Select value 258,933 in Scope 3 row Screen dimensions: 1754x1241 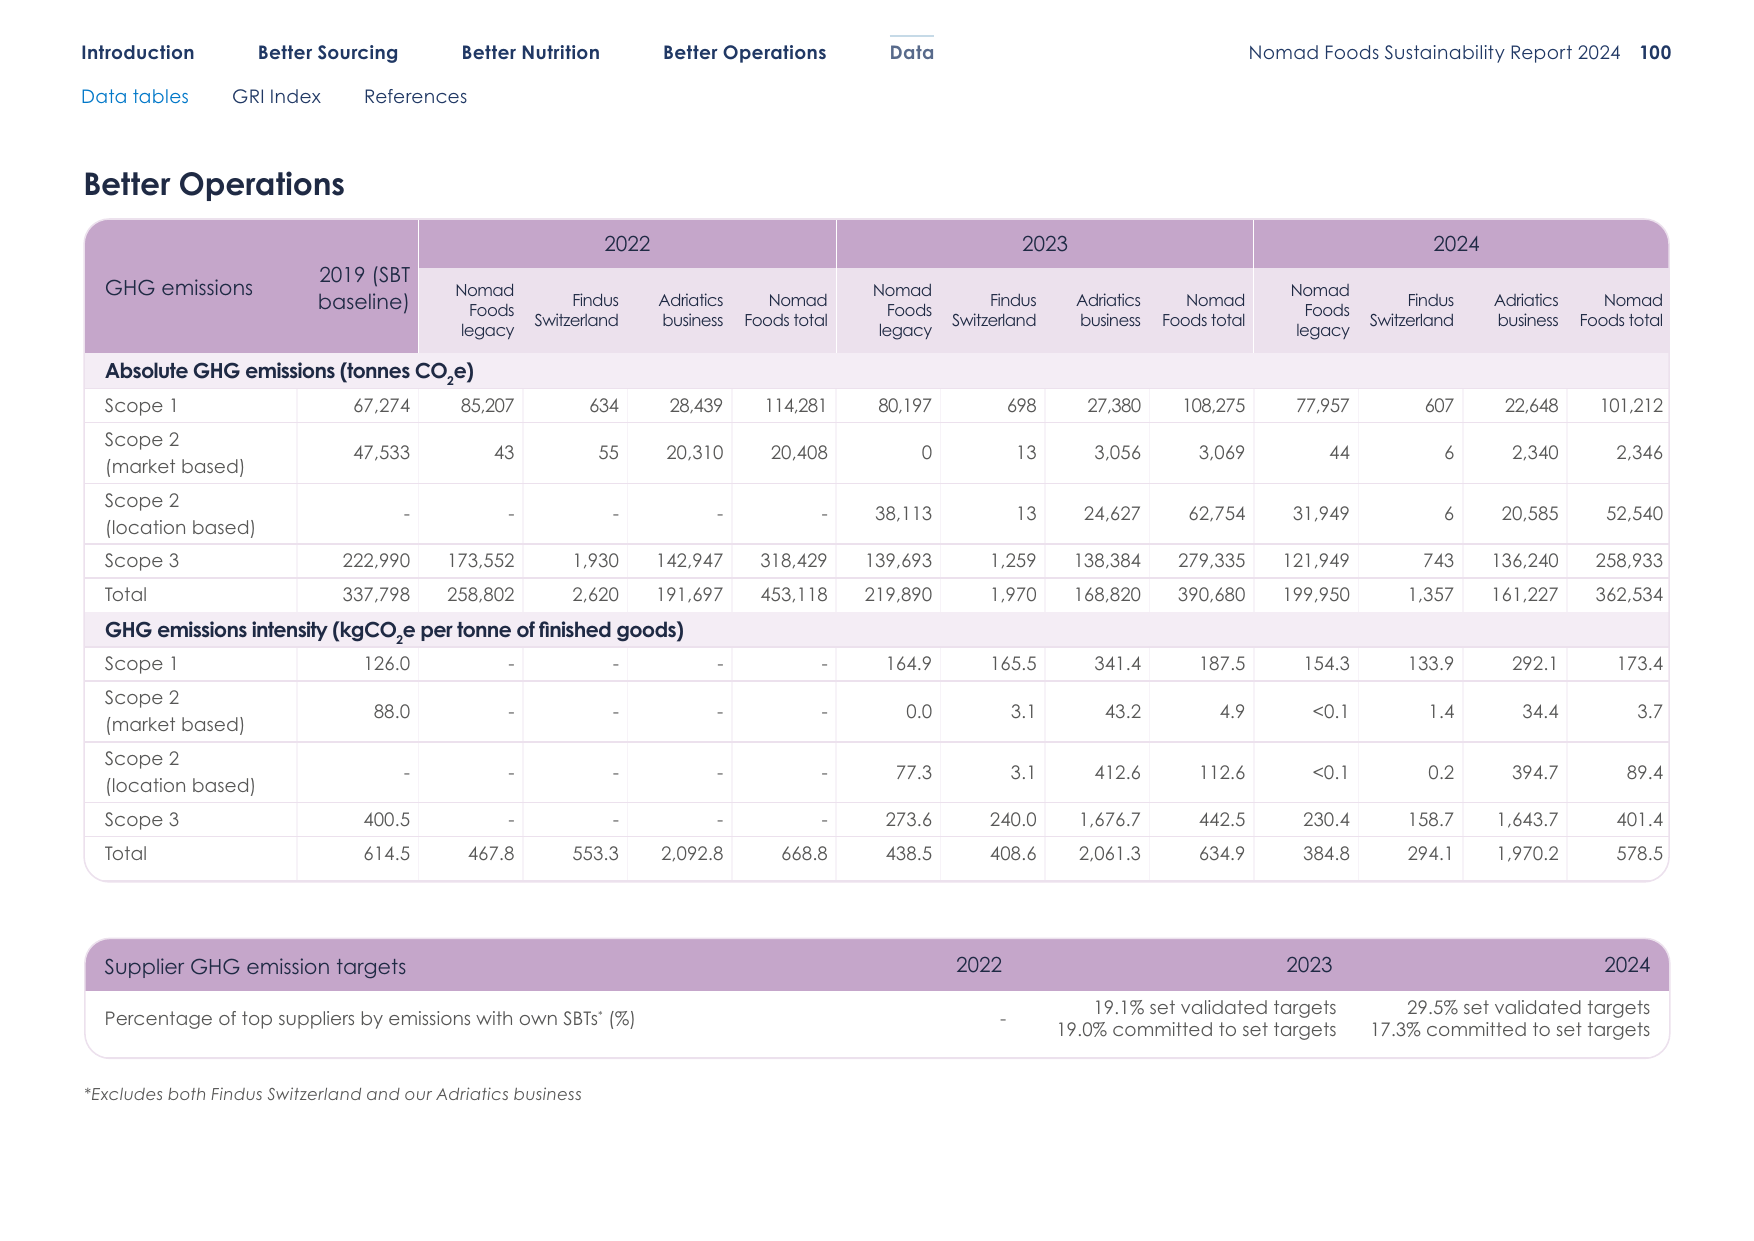tap(1629, 561)
